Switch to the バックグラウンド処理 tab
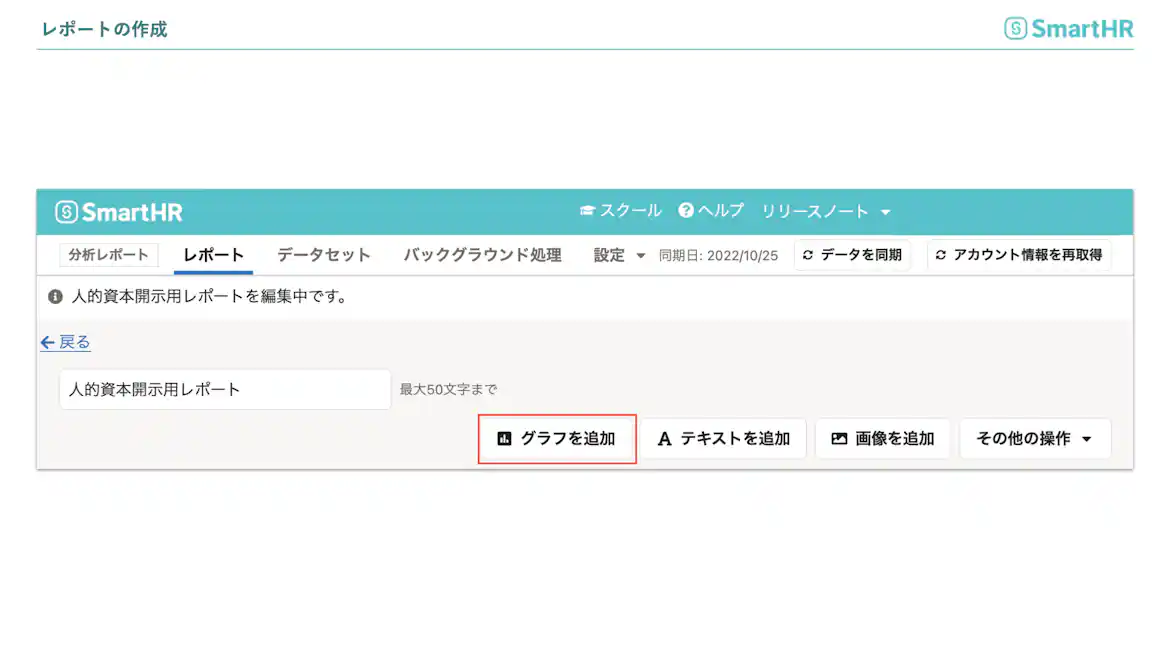This screenshot has height=658, width=1170. (482, 255)
